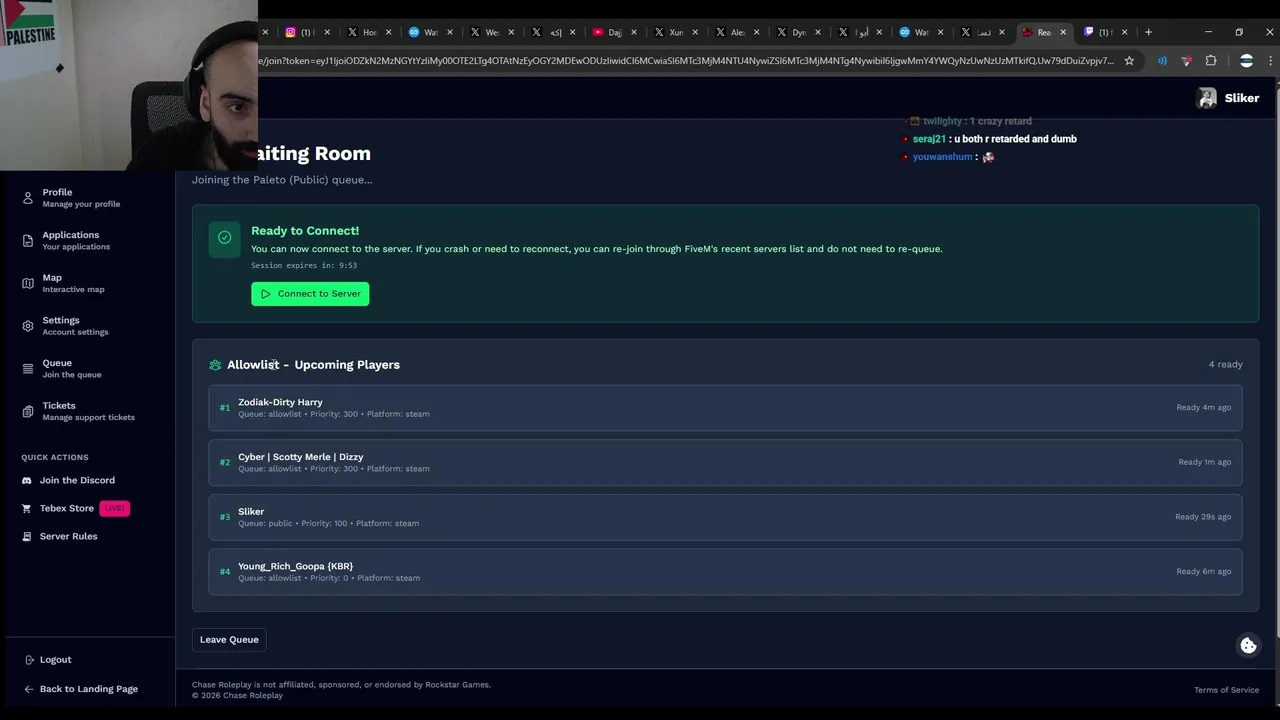Image resolution: width=1280 pixels, height=720 pixels.
Task: Click 'Ready 4m ago' status text
Action: pyautogui.click(x=1203, y=408)
